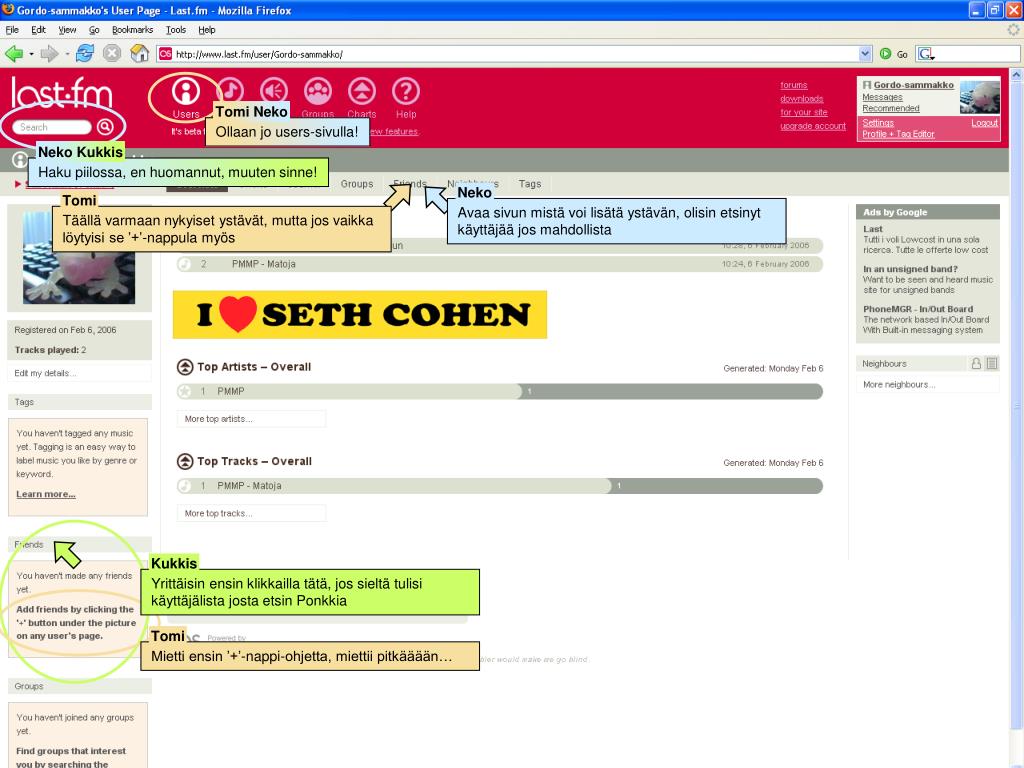This screenshot has width=1024, height=768.
Task: Open the View menu
Action: coord(67,30)
